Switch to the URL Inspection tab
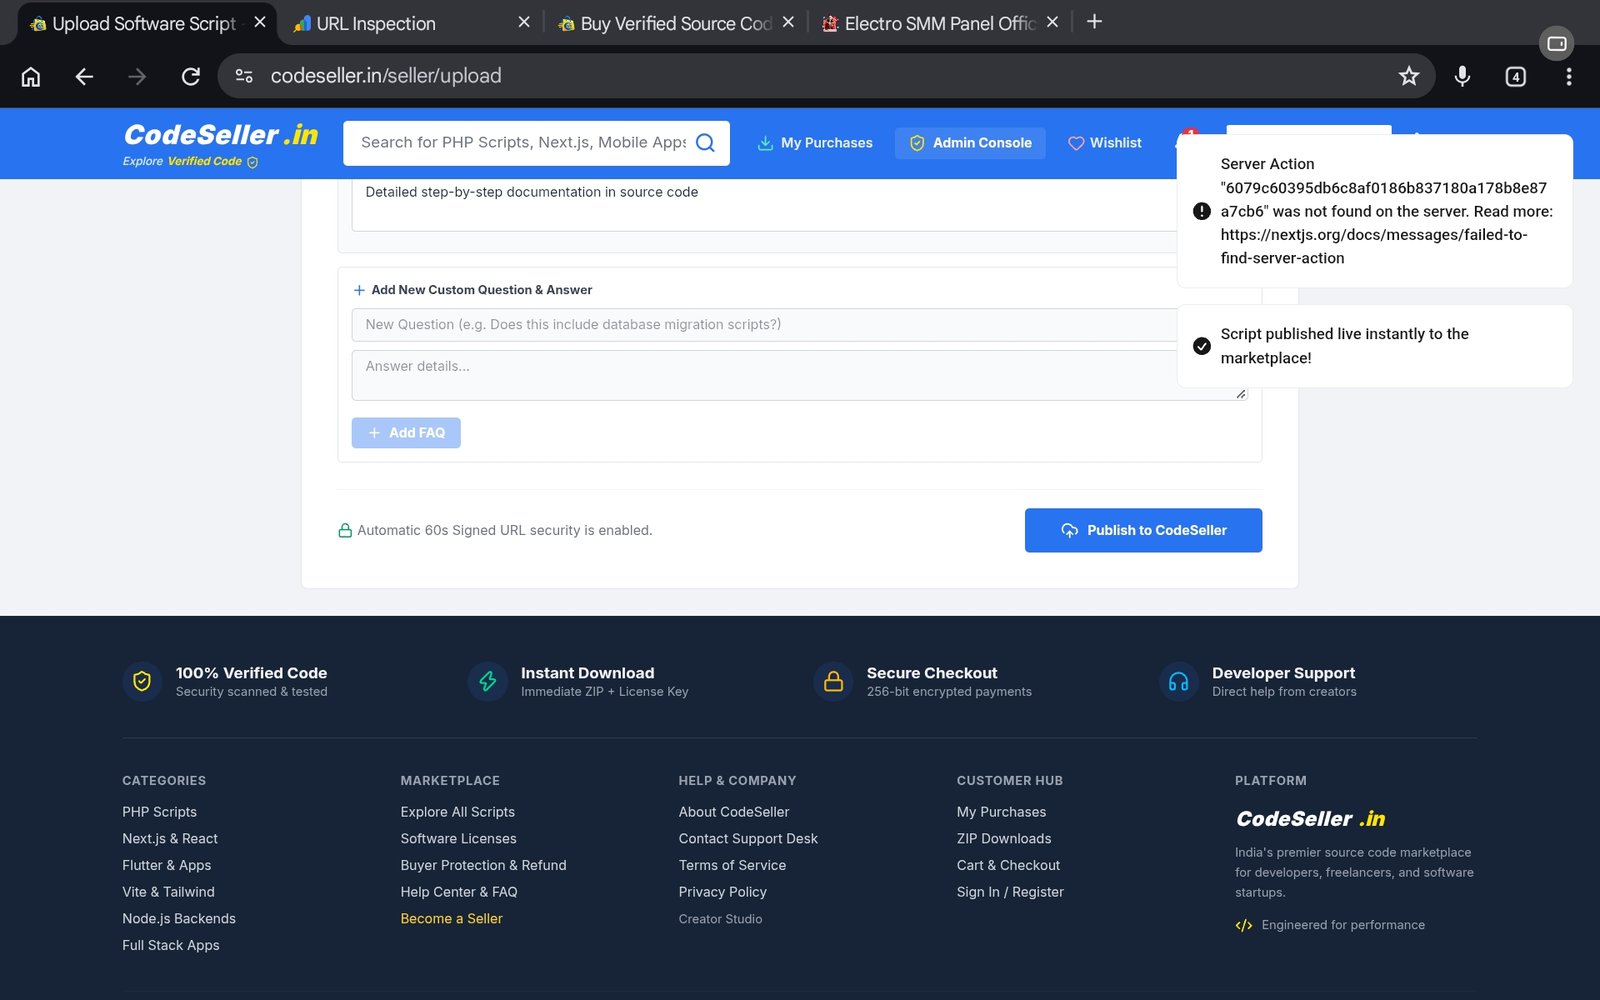 click(410, 23)
